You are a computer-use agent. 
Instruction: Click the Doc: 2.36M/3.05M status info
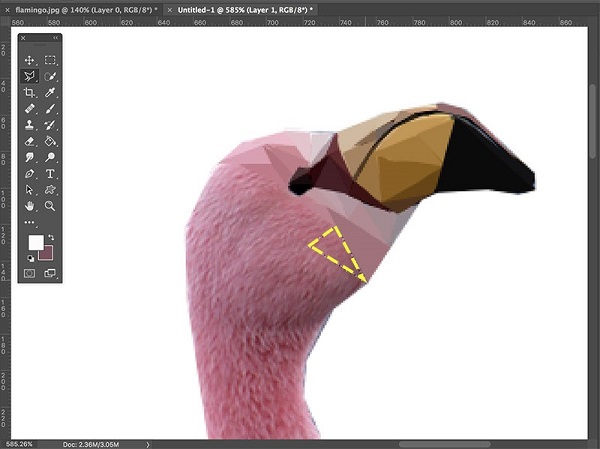[91, 445]
